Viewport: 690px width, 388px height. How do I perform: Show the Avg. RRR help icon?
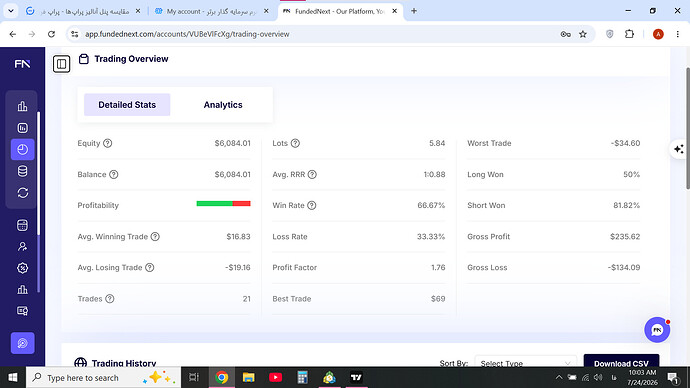312,175
